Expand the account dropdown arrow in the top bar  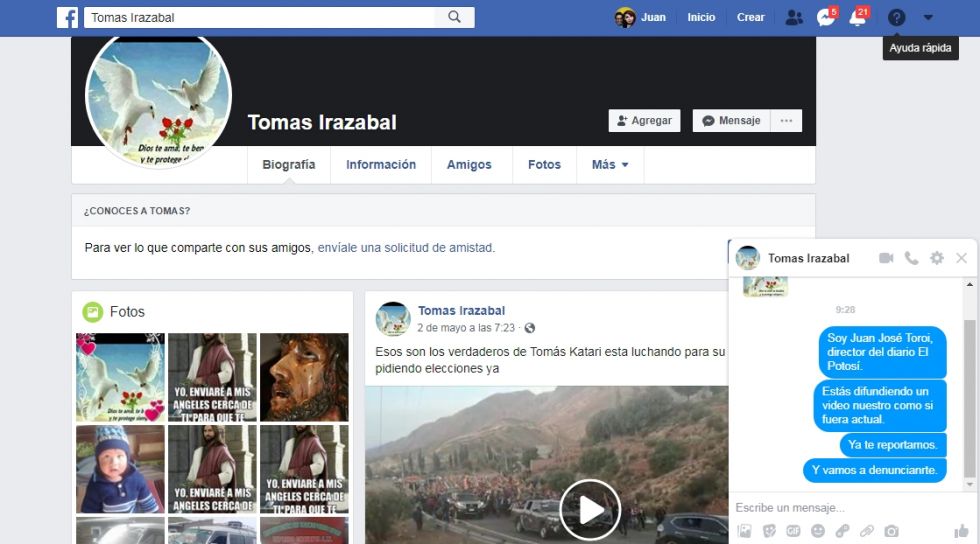pos(928,18)
